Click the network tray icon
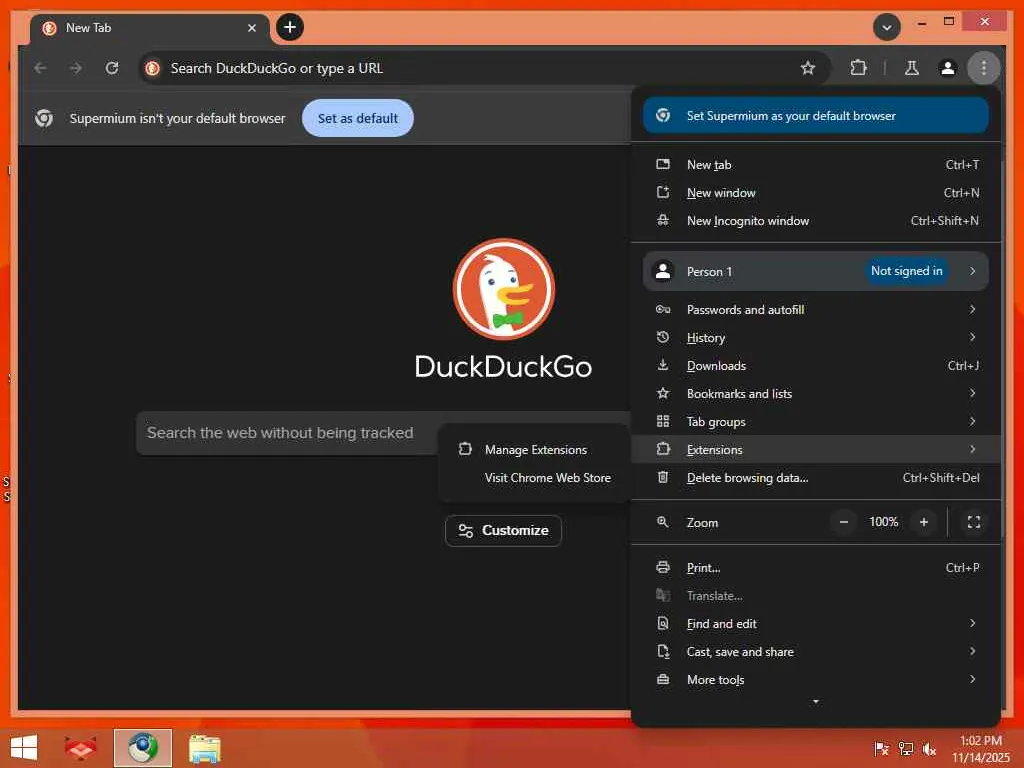 (x=905, y=748)
